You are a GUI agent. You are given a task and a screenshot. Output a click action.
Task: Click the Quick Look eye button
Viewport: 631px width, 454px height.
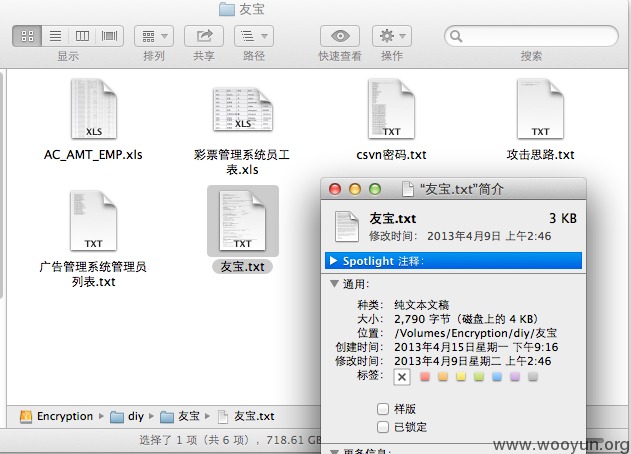tap(340, 36)
